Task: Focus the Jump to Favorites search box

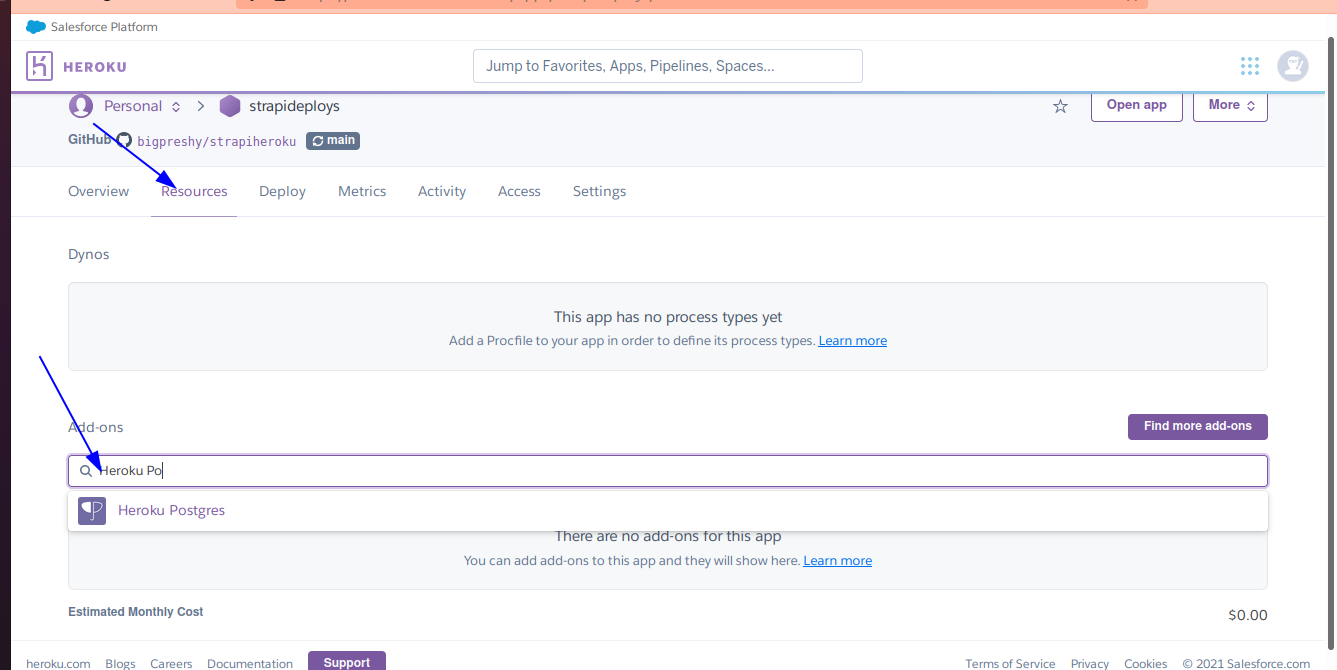Action: pos(667,66)
